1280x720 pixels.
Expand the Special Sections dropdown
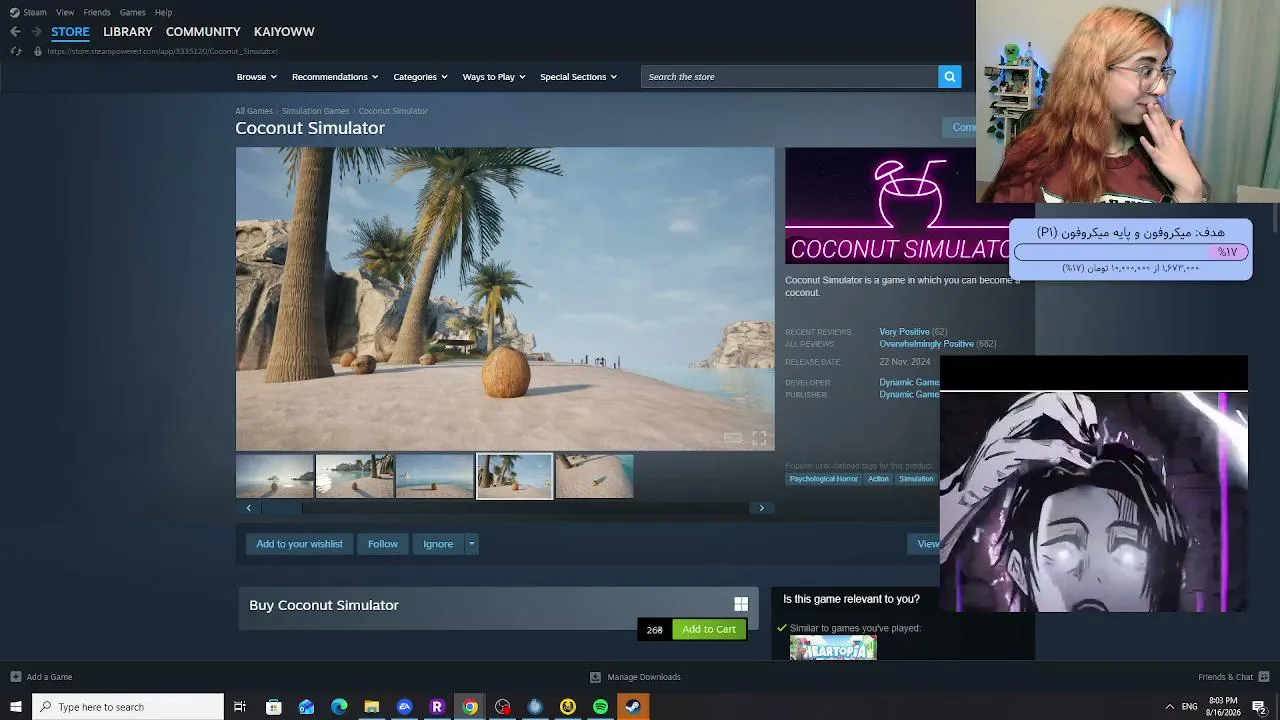(x=578, y=77)
